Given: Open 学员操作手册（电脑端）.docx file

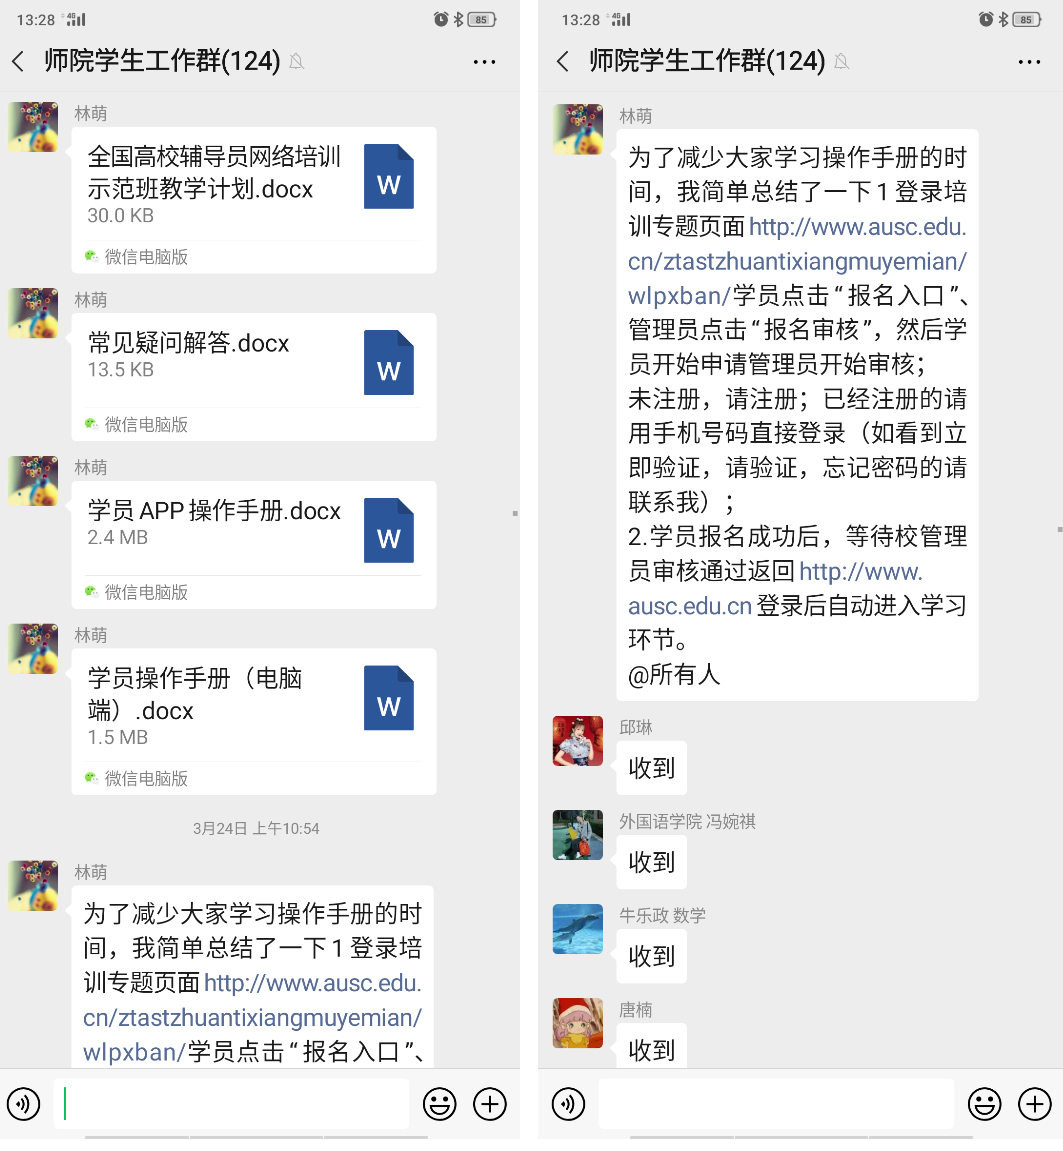Looking at the screenshot, I should [x=254, y=722].
